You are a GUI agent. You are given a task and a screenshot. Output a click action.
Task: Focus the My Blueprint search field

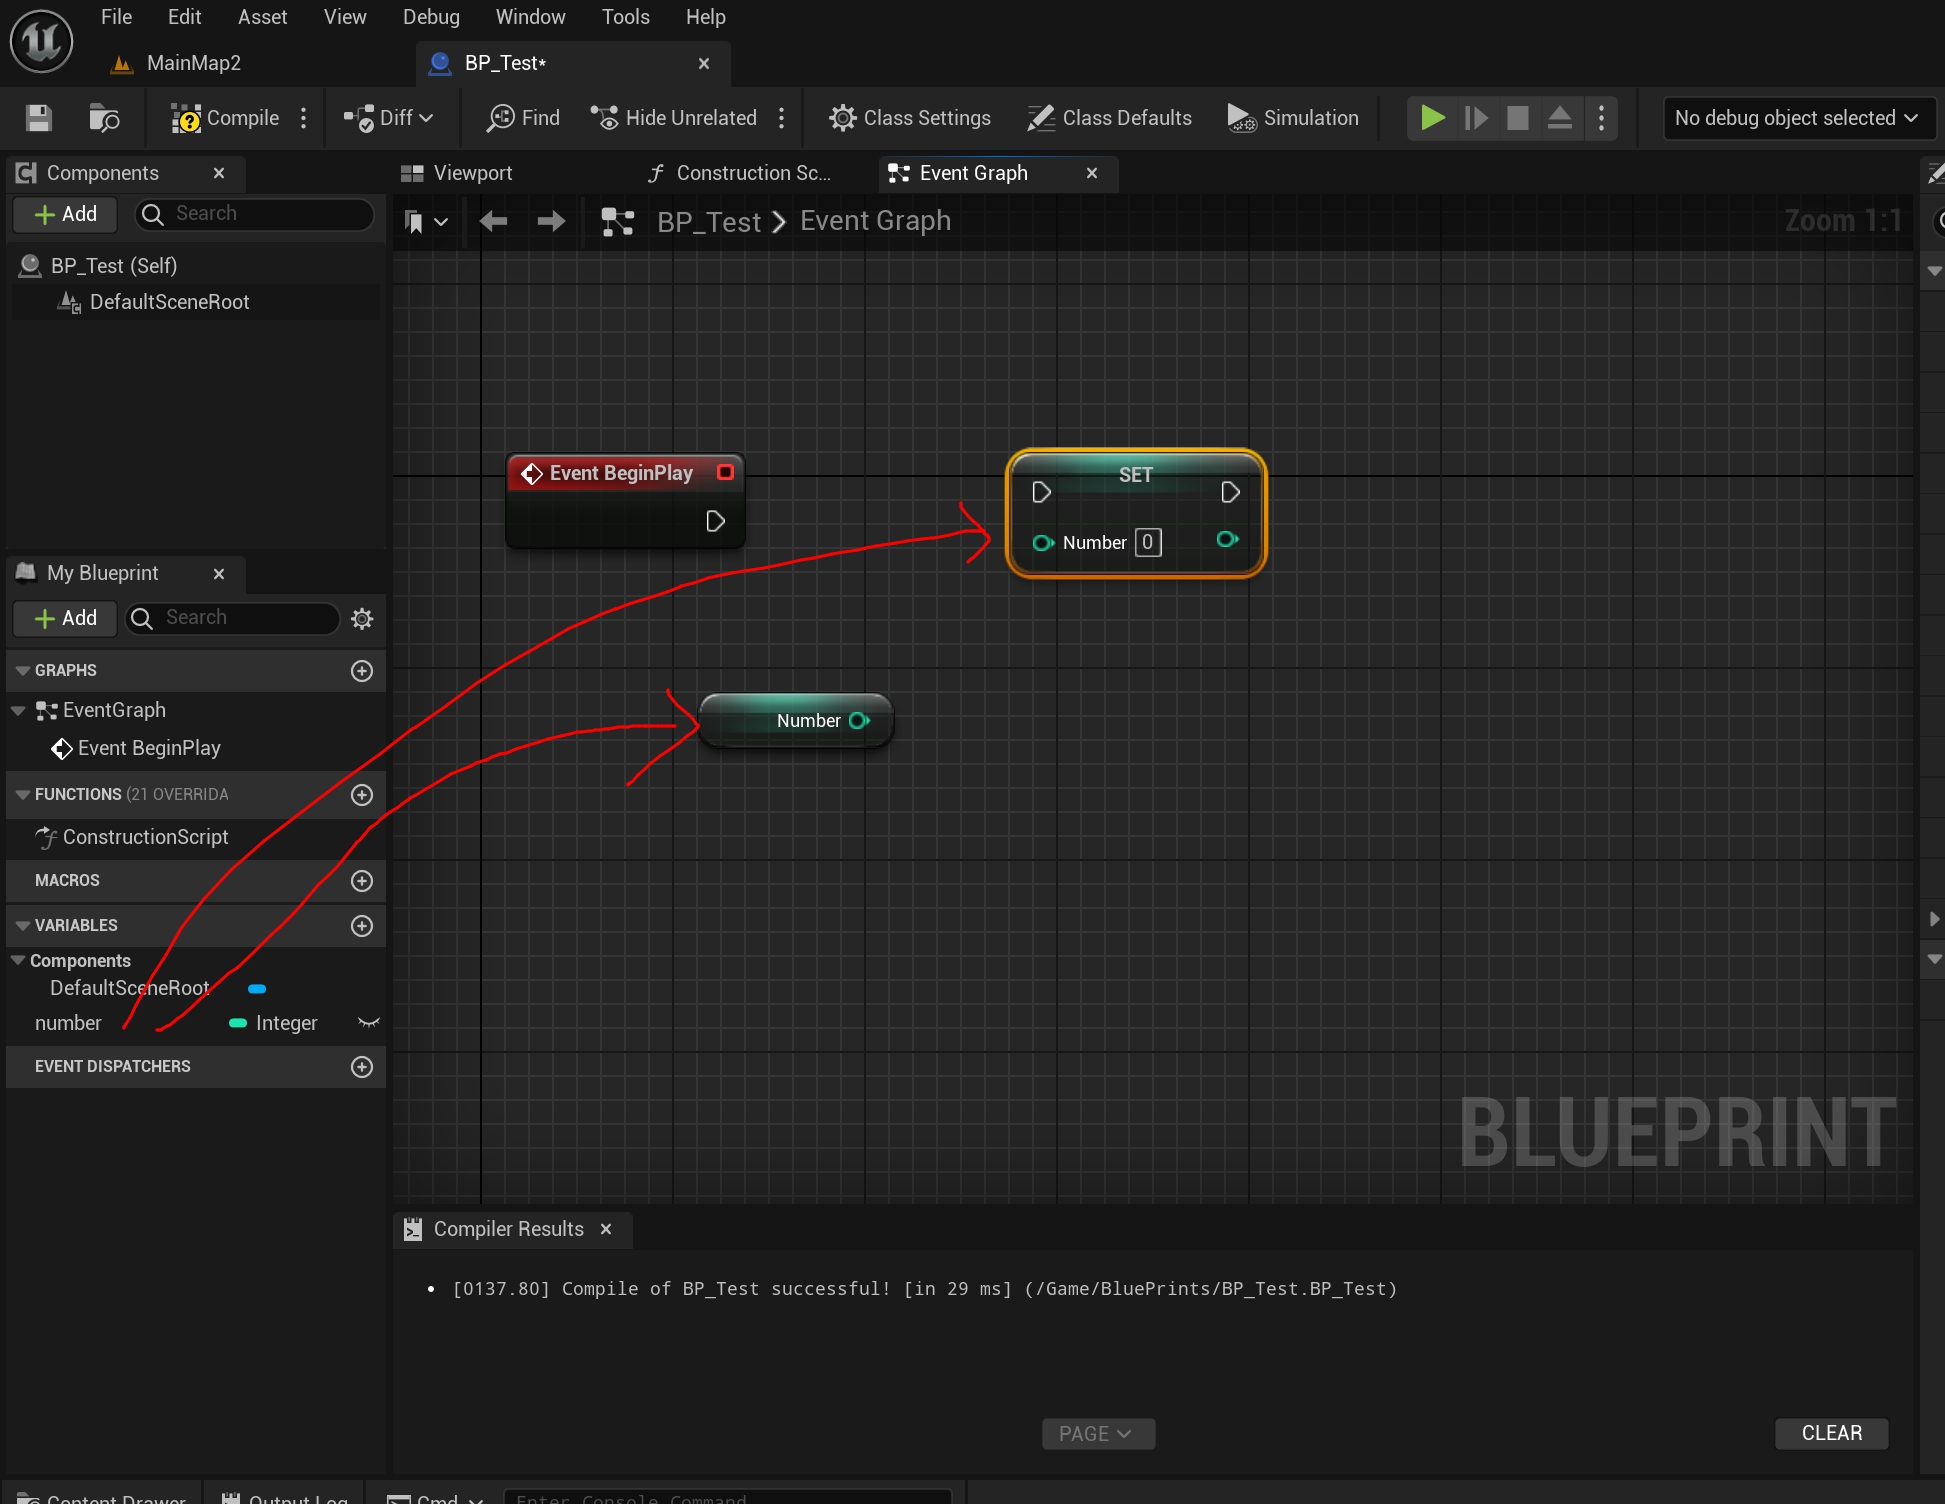(233, 618)
